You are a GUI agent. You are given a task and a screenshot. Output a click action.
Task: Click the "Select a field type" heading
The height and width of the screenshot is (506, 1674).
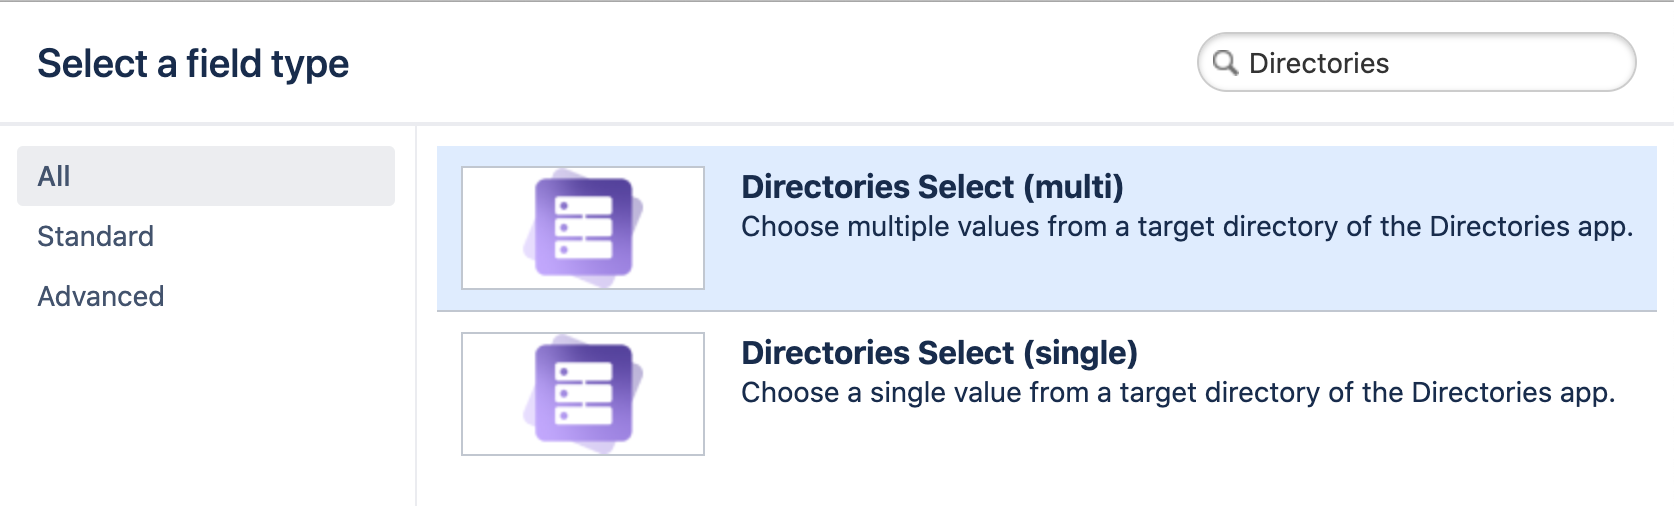[x=193, y=64]
